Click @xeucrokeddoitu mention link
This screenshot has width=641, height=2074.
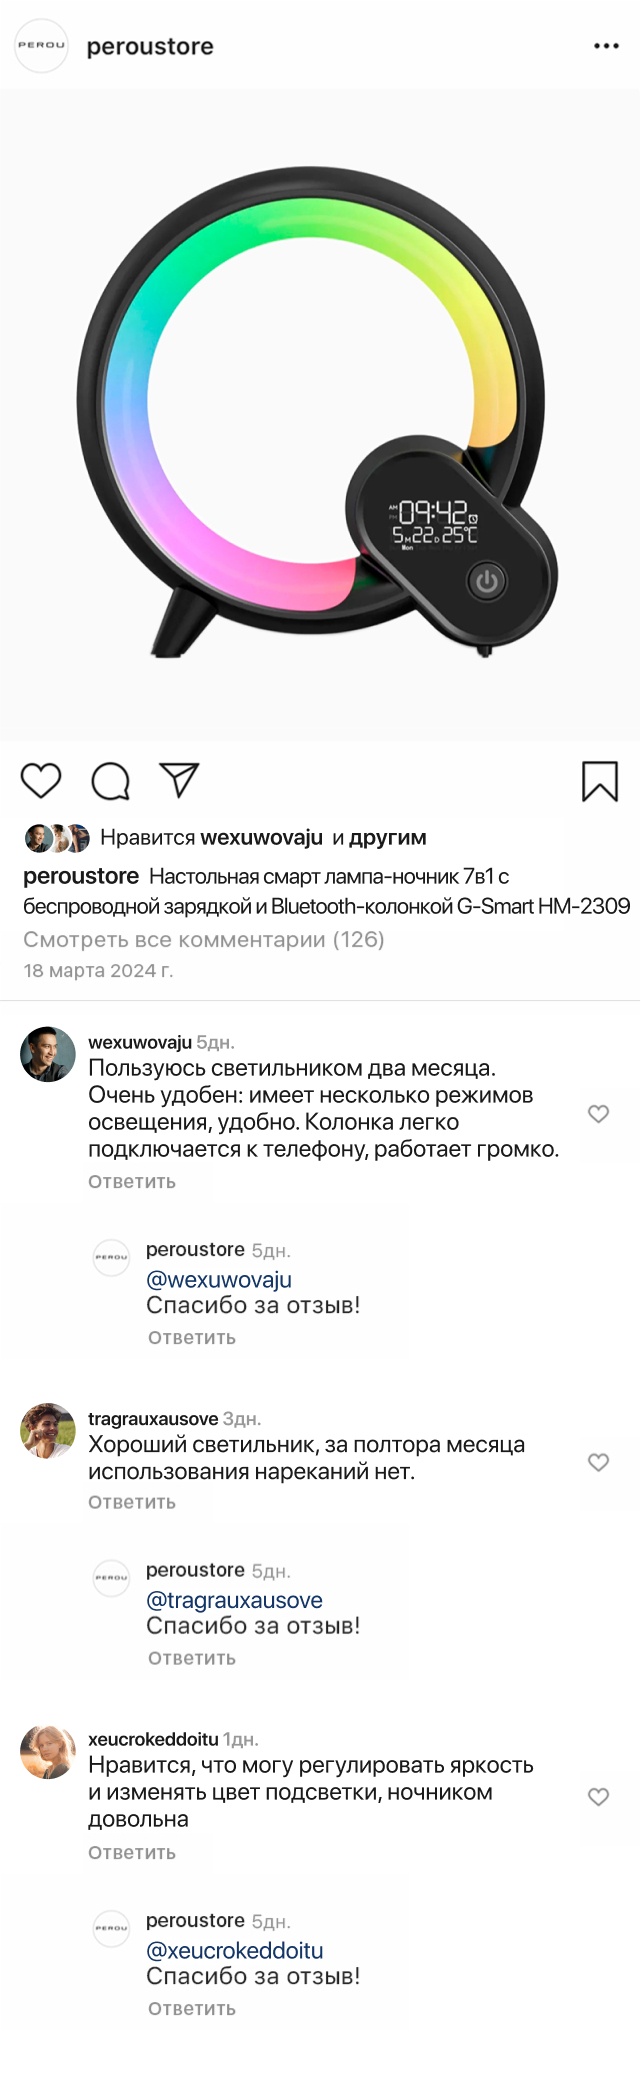235,1949
